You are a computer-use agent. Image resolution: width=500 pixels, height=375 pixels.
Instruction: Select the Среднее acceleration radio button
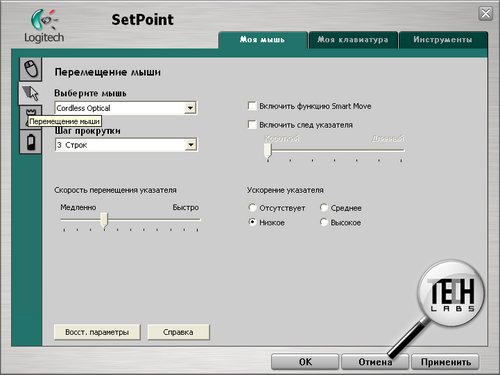pos(324,207)
